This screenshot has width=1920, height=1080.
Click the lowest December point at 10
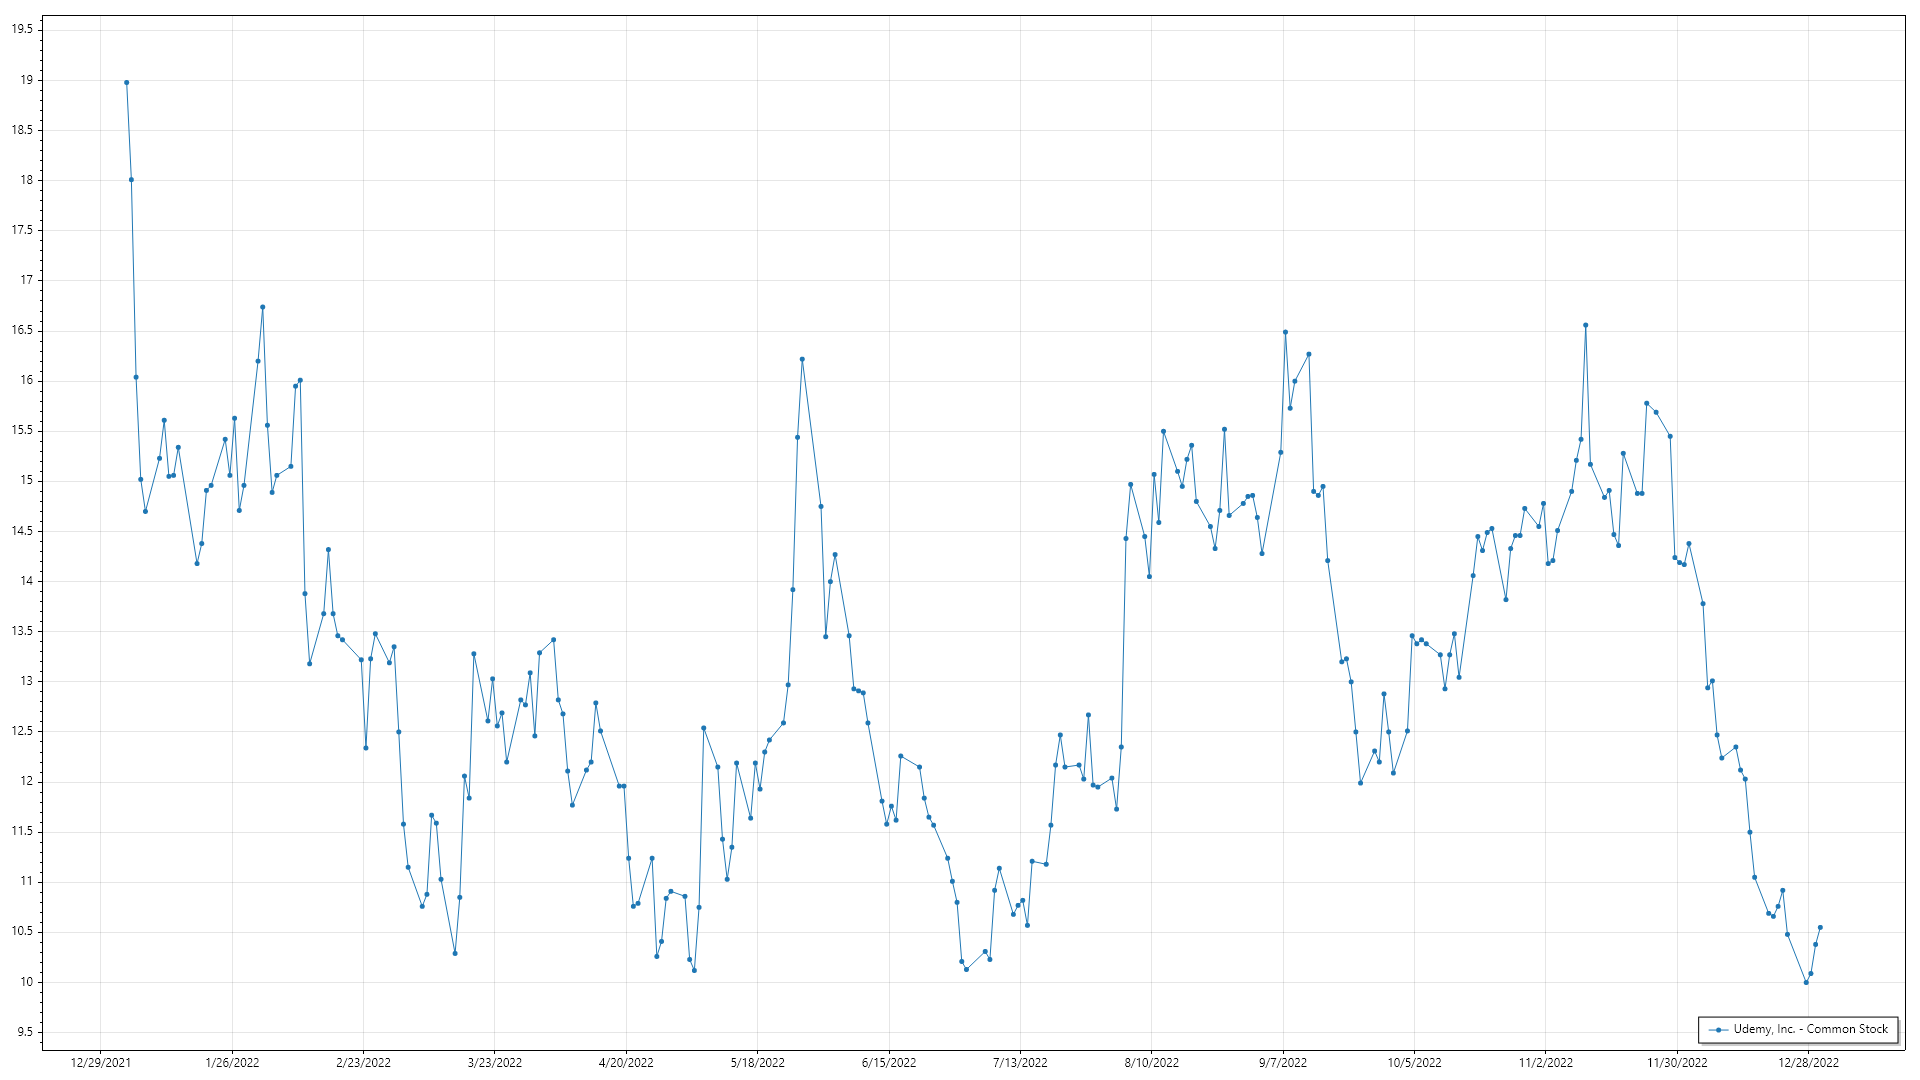(x=1806, y=982)
